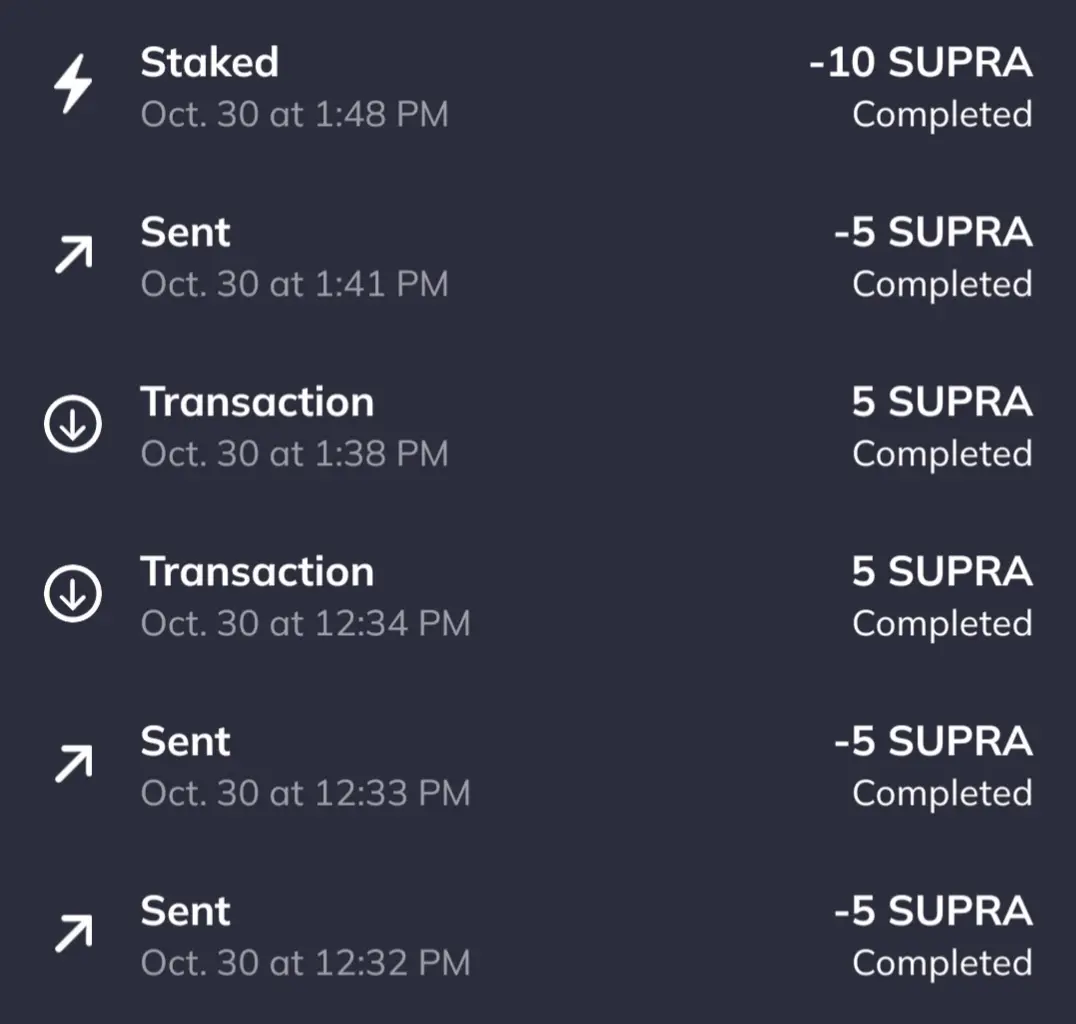The width and height of the screenshot is (1076, 1024).
Task: Click the -10 SUPRA staked amount
Action: tap(920, 63)
